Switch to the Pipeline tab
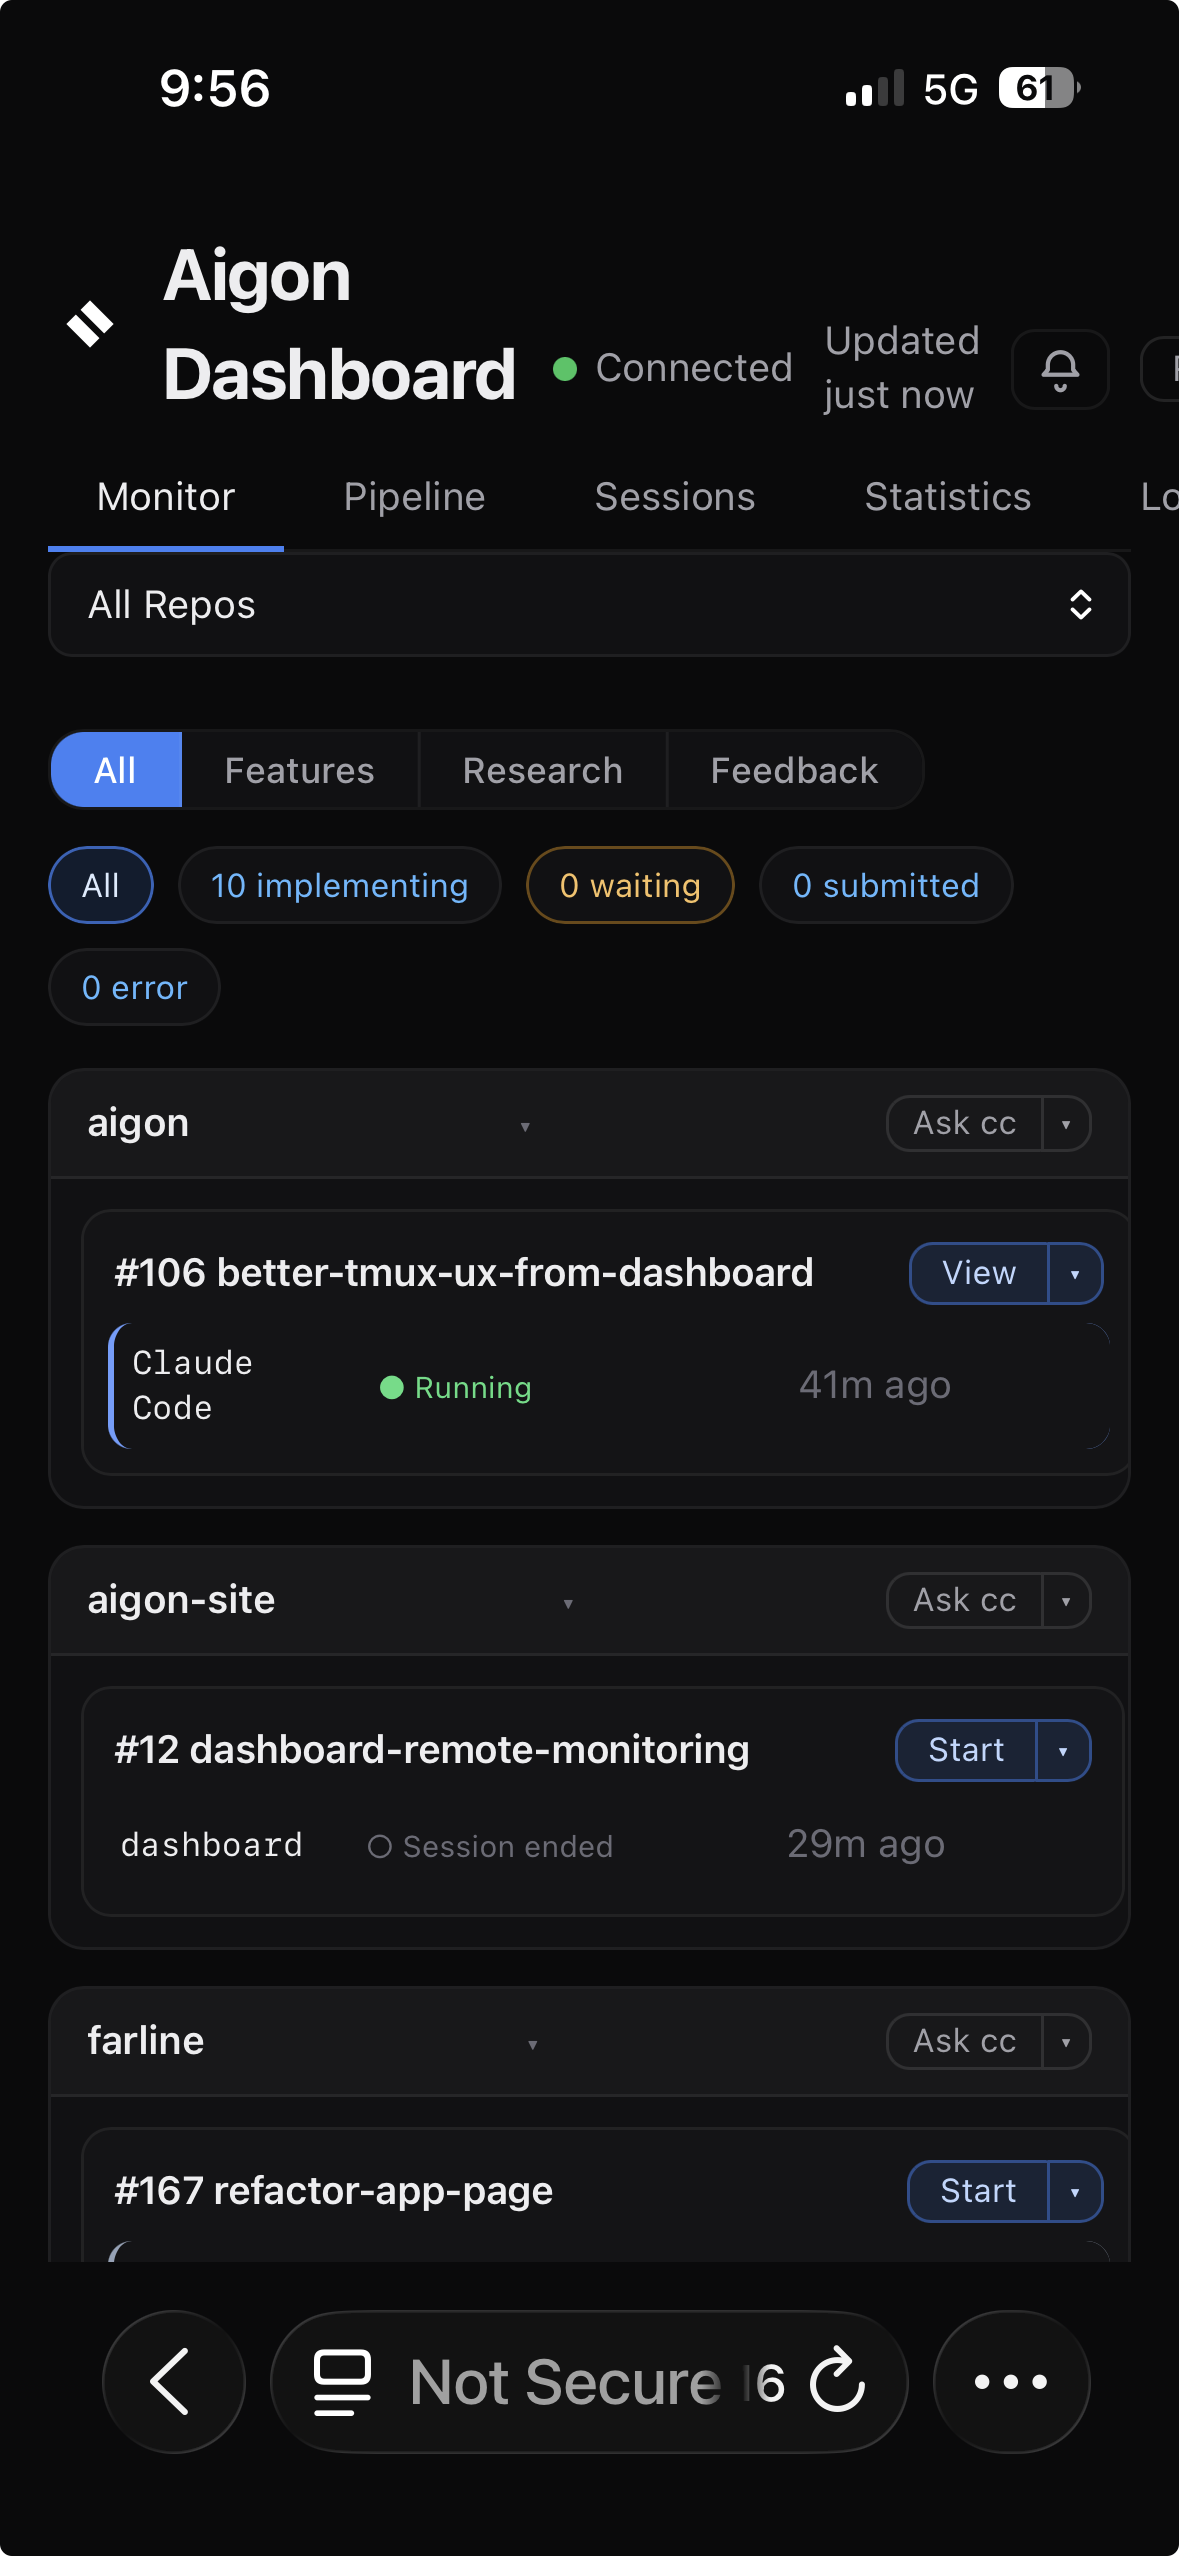Screen dimensions: 1179x2556 (414, 496)
